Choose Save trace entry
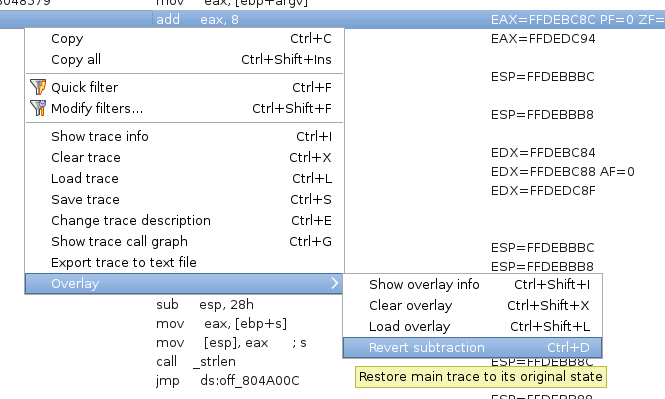Screen dimensions: 665x399 coord(184,199)
